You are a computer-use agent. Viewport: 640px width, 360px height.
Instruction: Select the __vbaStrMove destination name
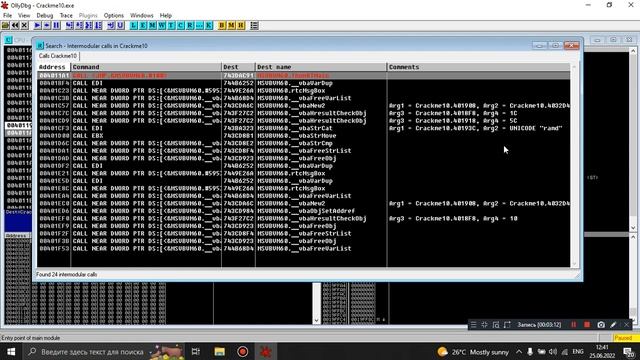(297, 136)
